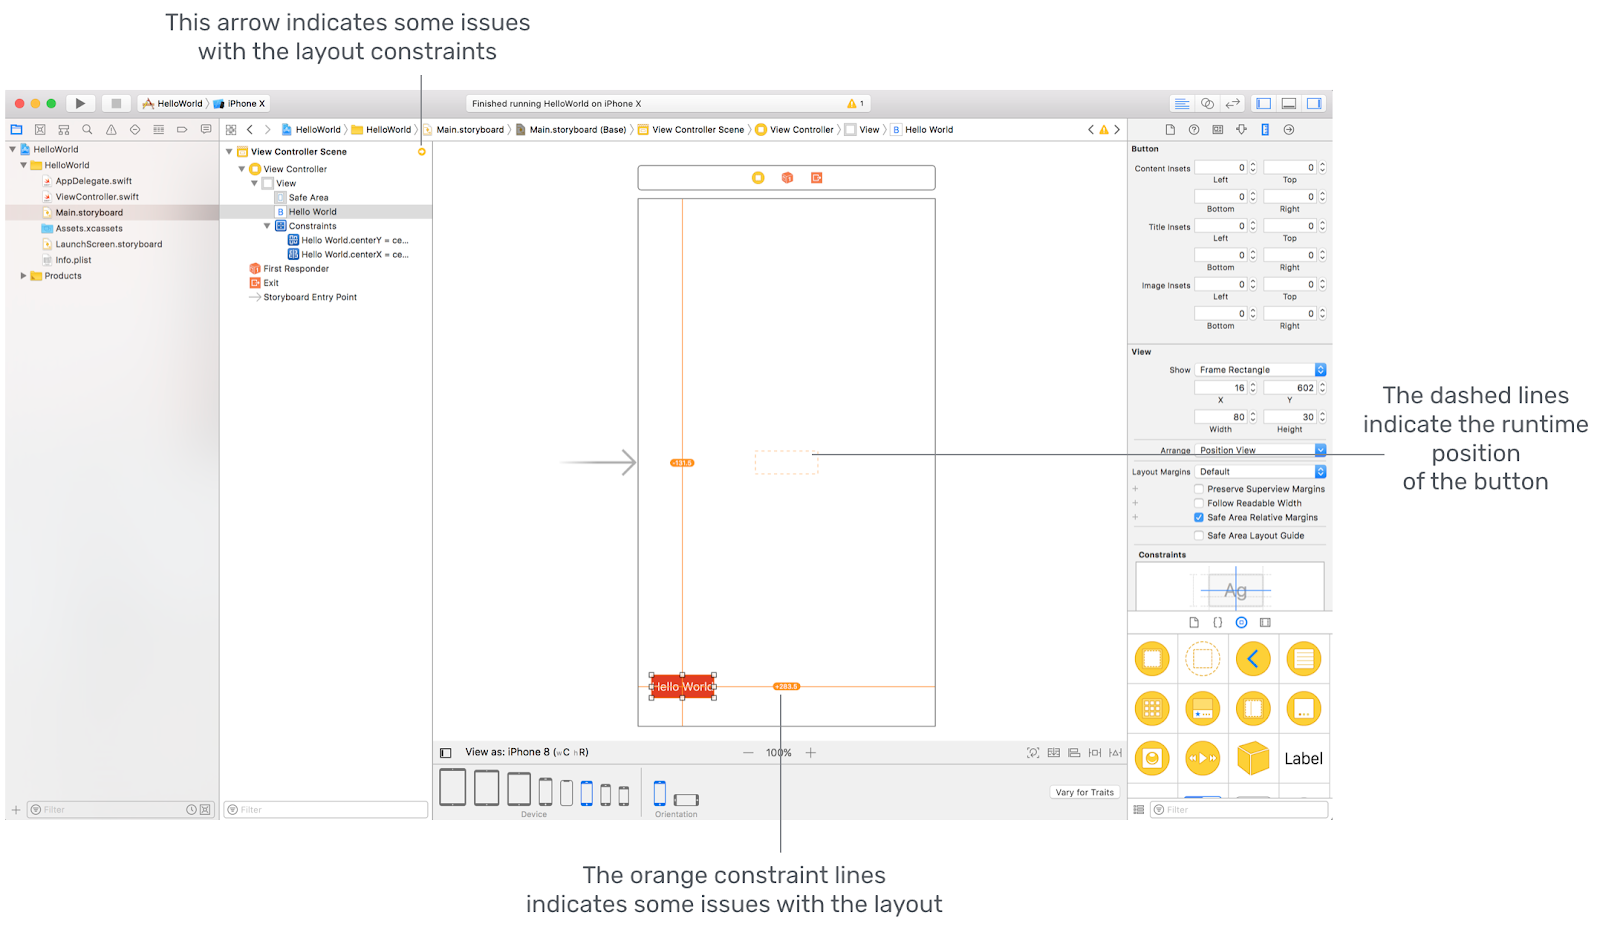Stop the running scheme
The height and width of the screenshot is (927, 1600).
pos(116,103)
